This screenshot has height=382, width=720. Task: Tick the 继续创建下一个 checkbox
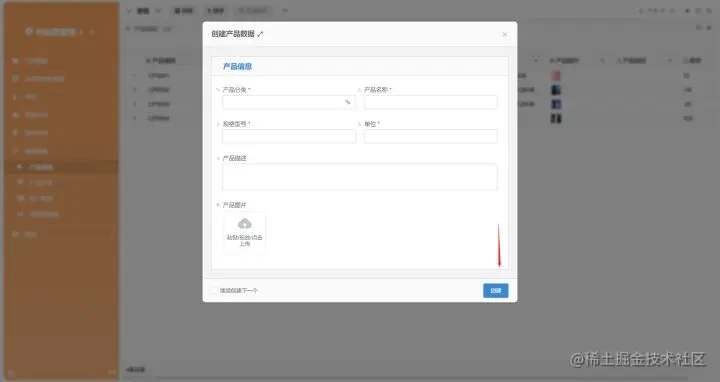(214, 291)
